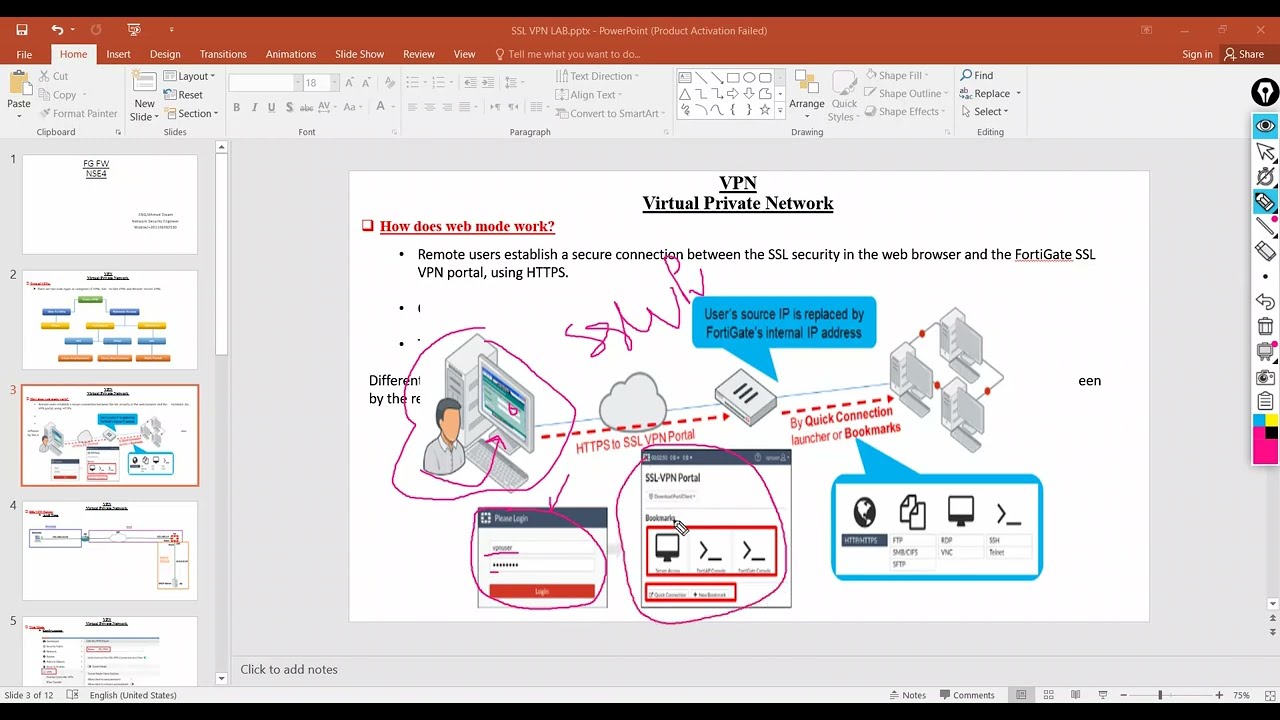Toggle text Shadow formatting
The image size is (1280, 720).
coord(289,107)
